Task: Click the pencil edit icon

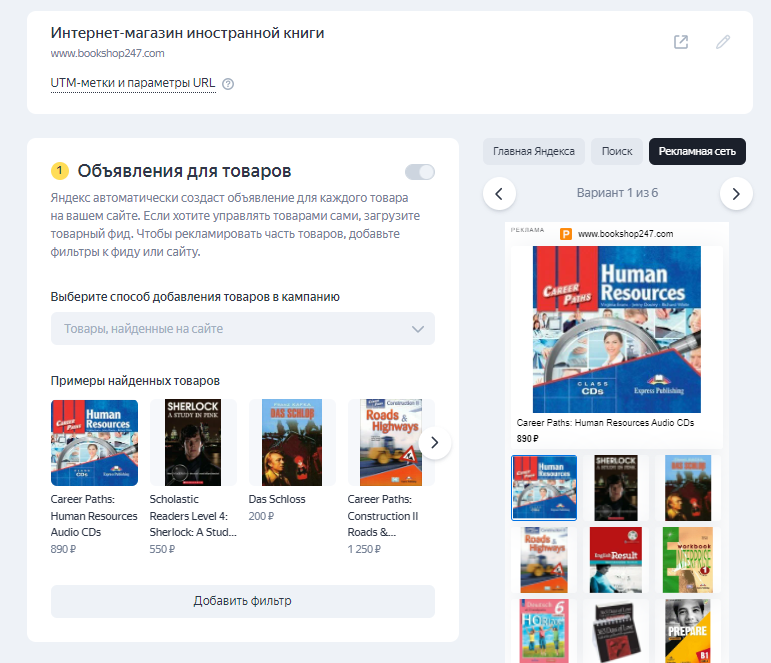Action: click(723, 42)
